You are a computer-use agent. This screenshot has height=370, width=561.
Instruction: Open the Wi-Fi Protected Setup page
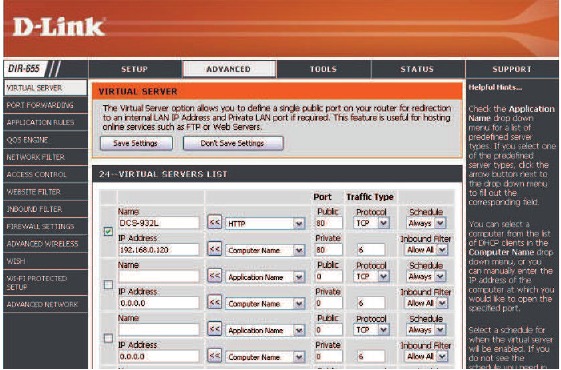pyautogui.click(x=45, y=283)
